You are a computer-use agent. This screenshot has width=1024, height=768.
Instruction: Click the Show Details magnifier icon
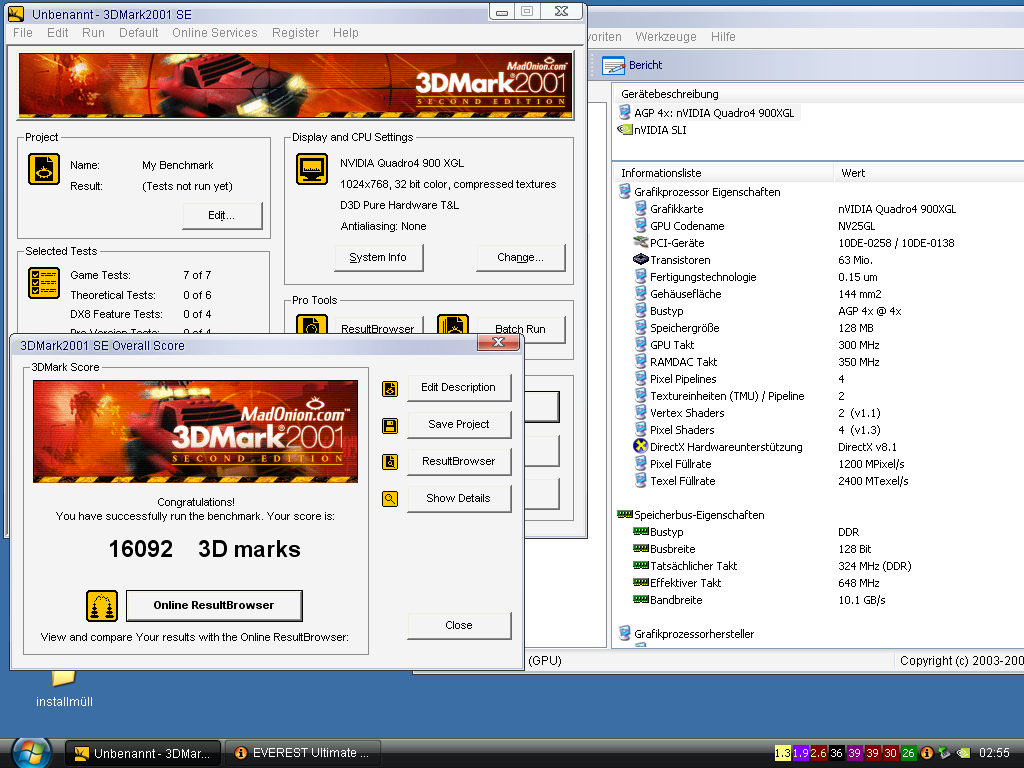pos(390,500)
